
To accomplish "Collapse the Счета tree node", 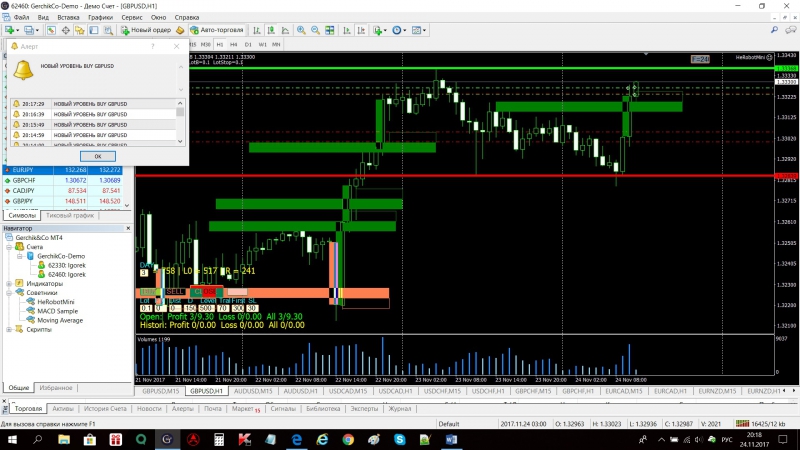I will (9, 247).
